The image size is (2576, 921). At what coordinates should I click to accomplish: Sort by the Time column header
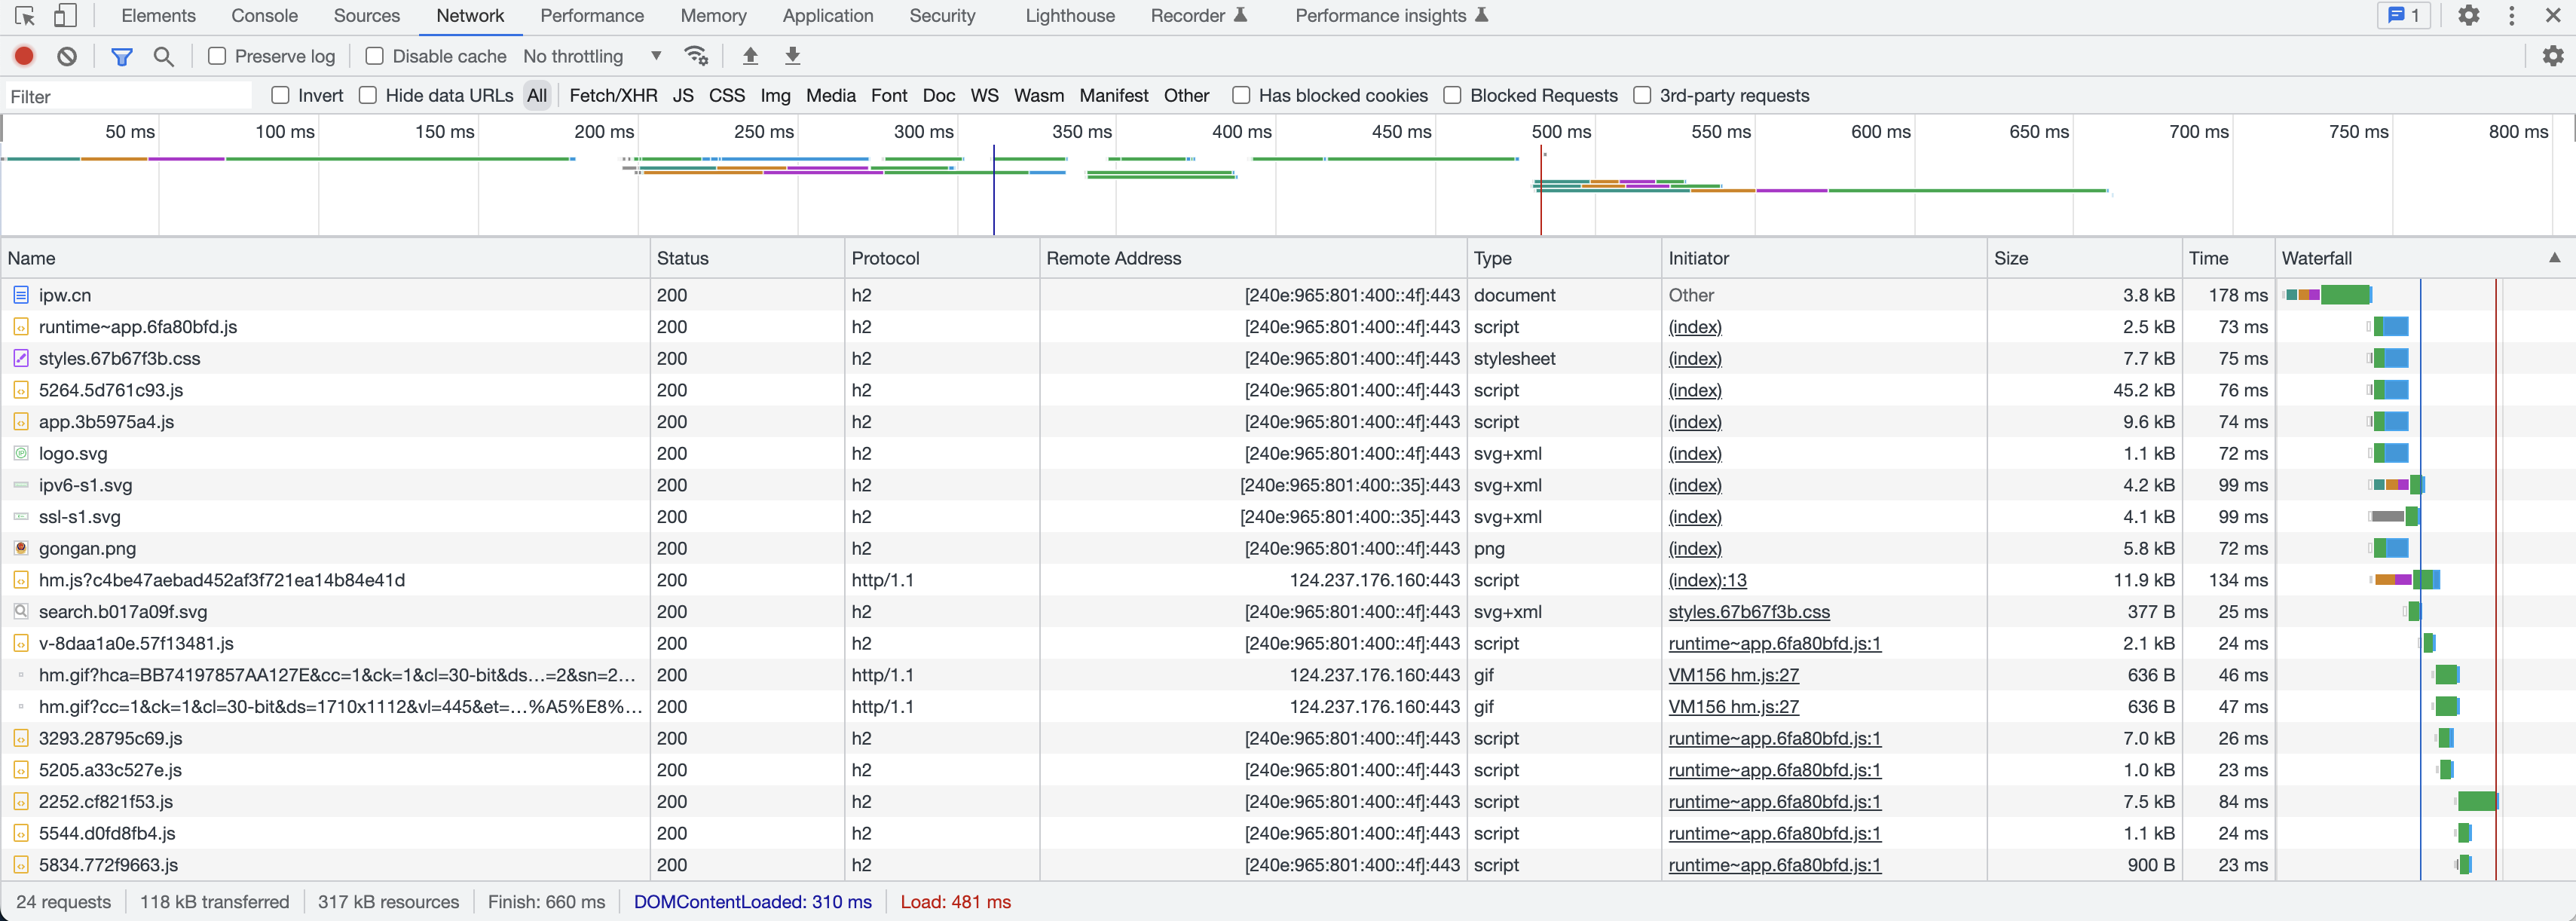click(2228, 258)
